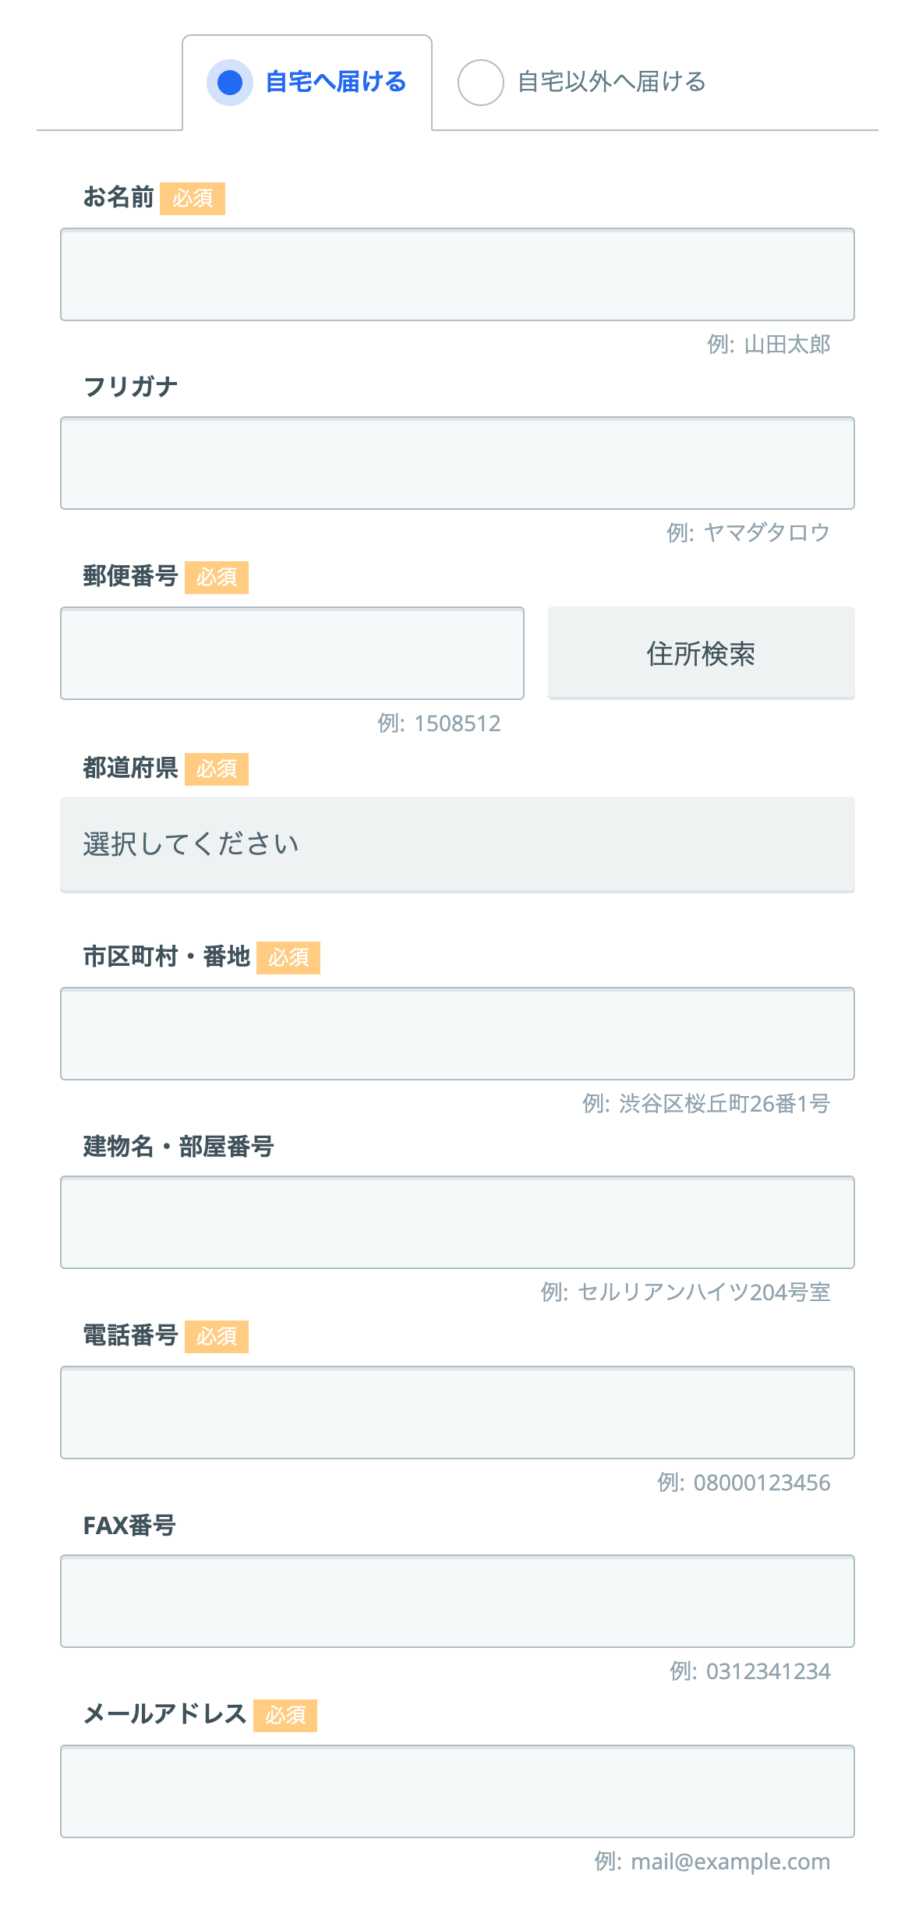The height and width of the screenshot is (1920, 912).
Task: Click the 電話番号 field label
Action: (130, 1336)
